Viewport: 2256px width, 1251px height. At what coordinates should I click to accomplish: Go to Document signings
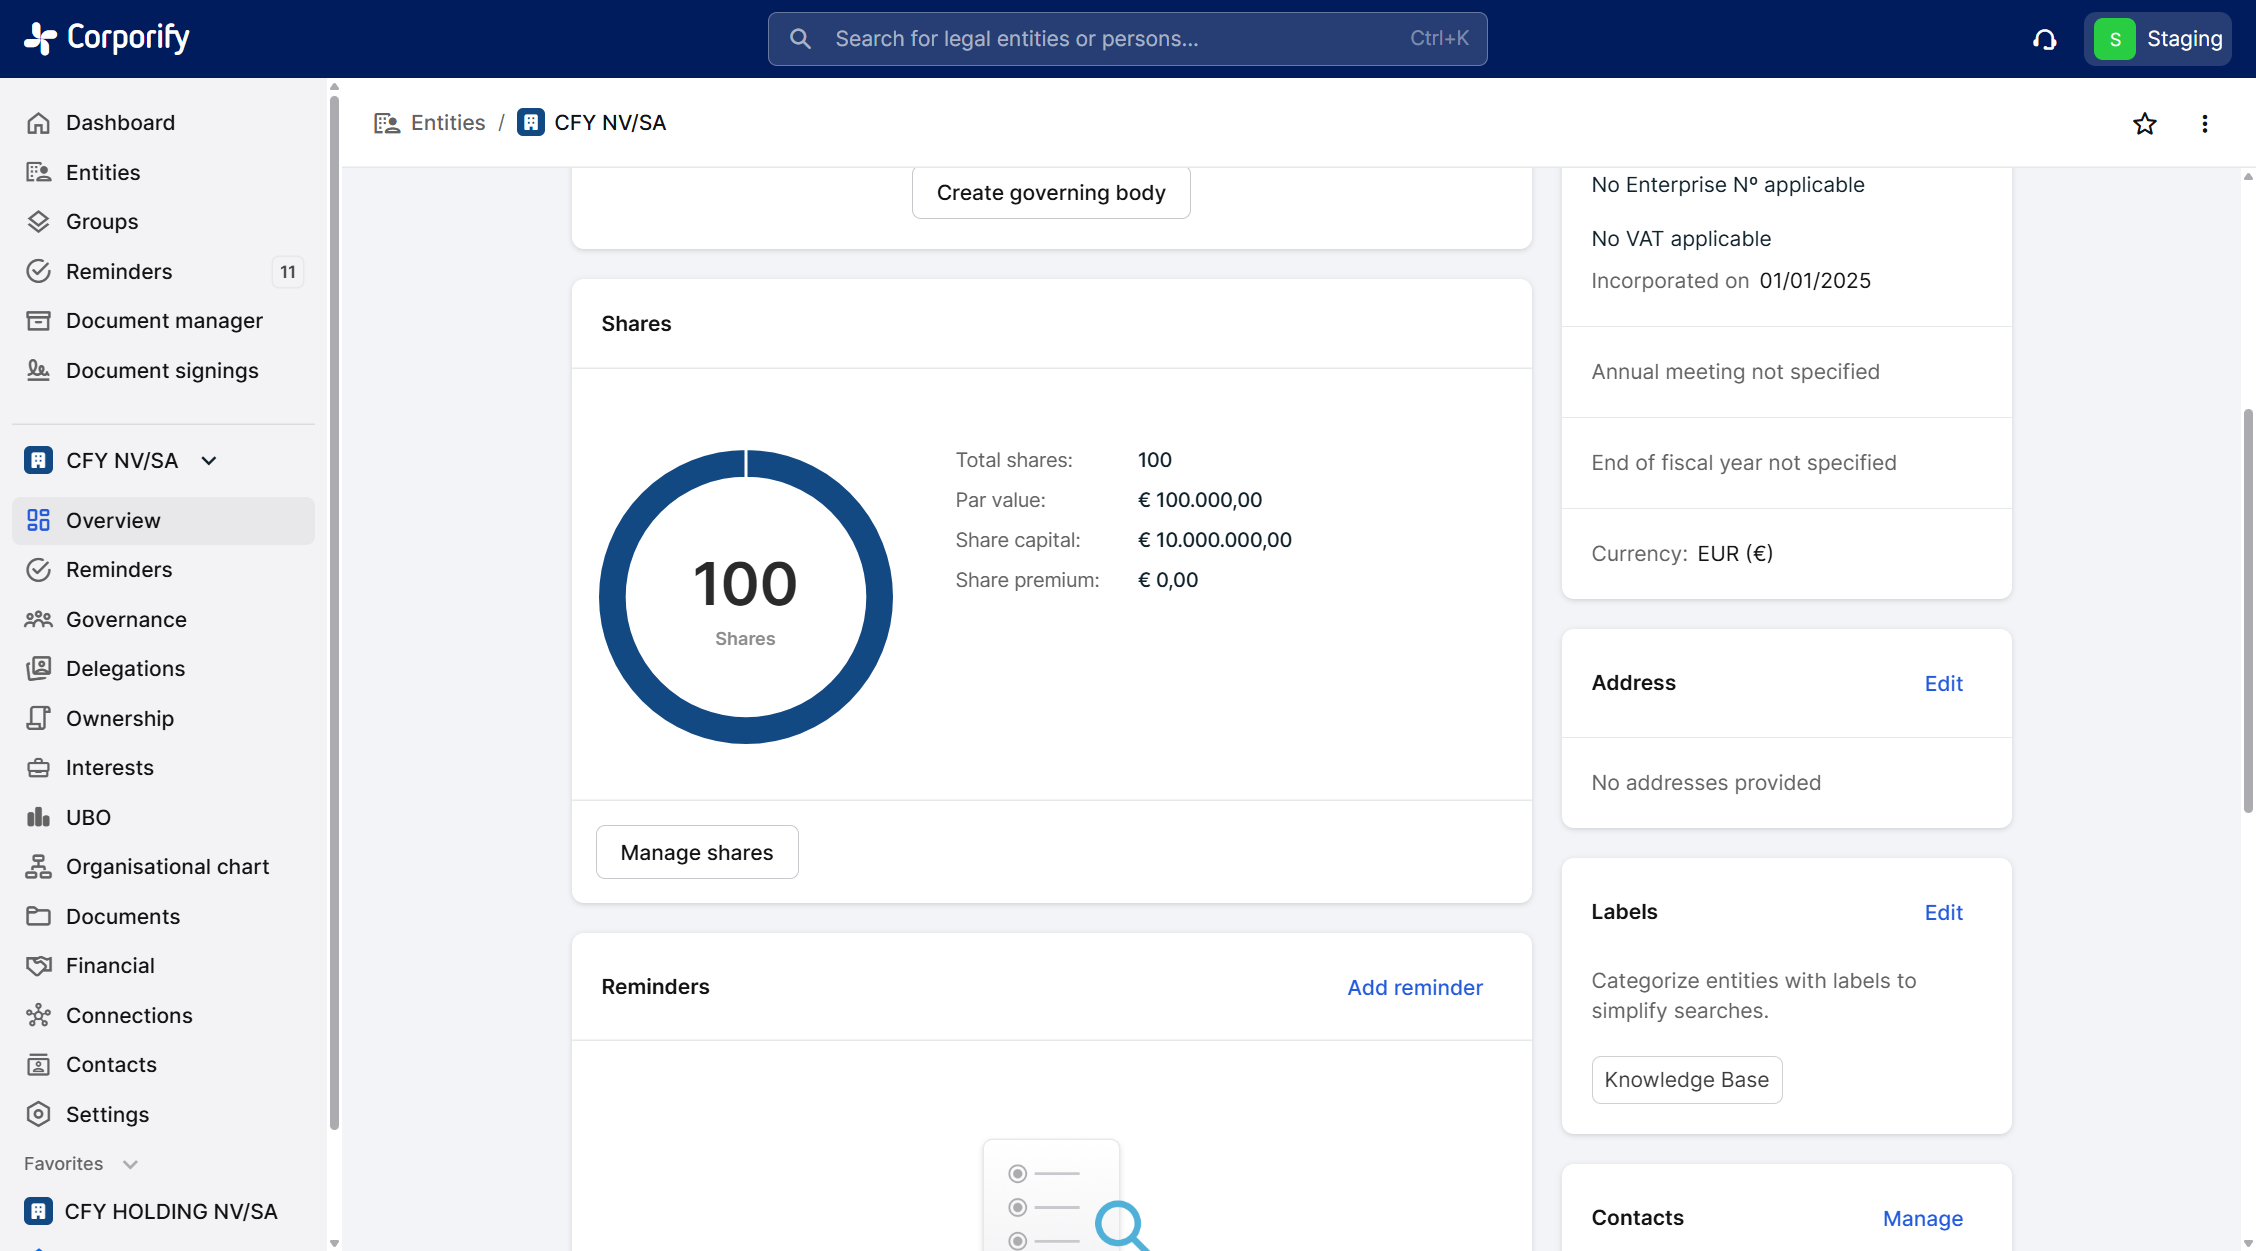[162, 371]
